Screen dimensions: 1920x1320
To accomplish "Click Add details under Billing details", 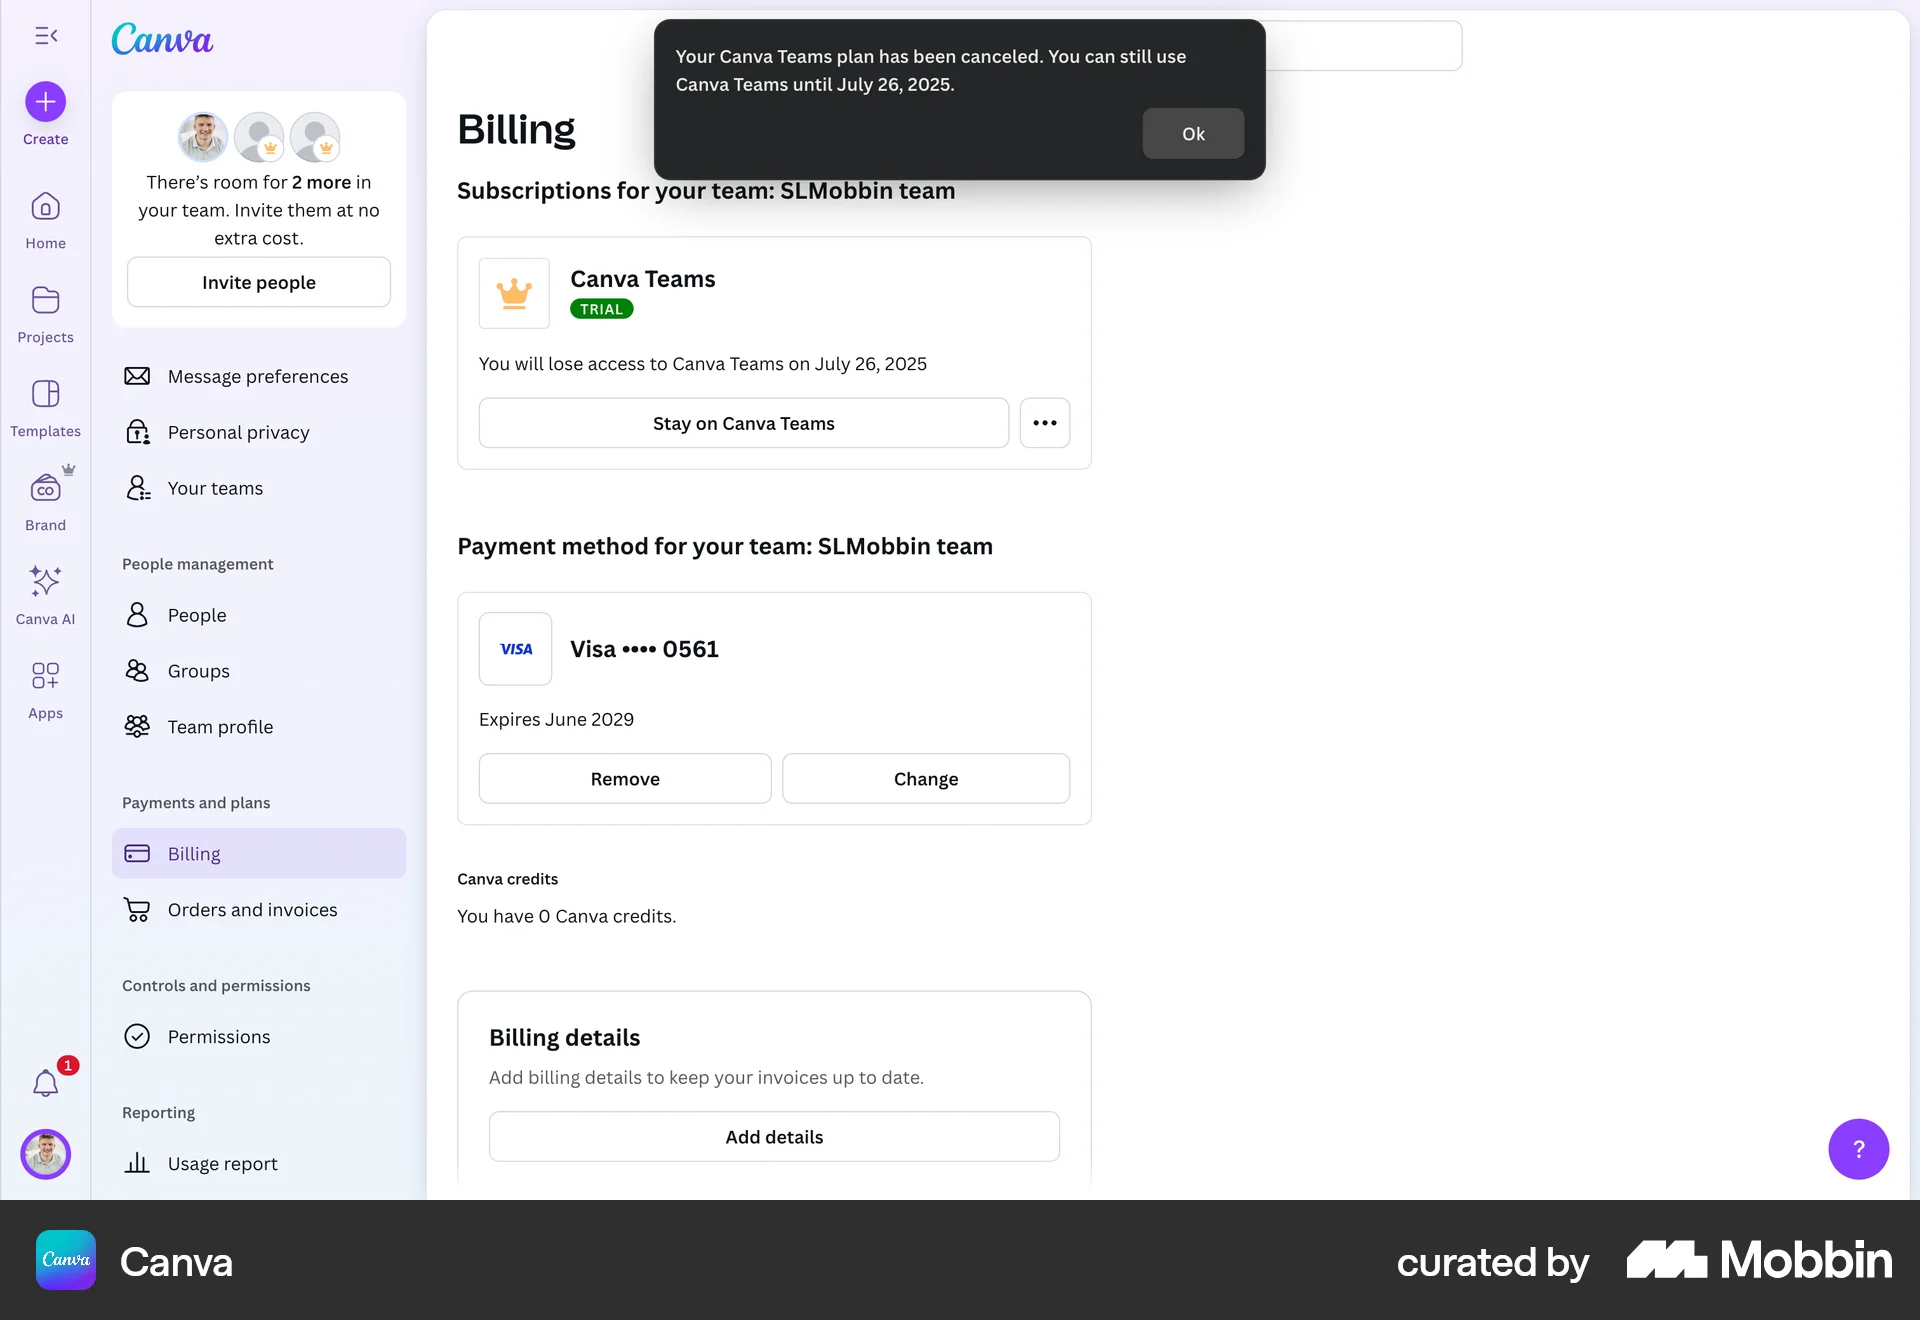I will pos(773,1136).
